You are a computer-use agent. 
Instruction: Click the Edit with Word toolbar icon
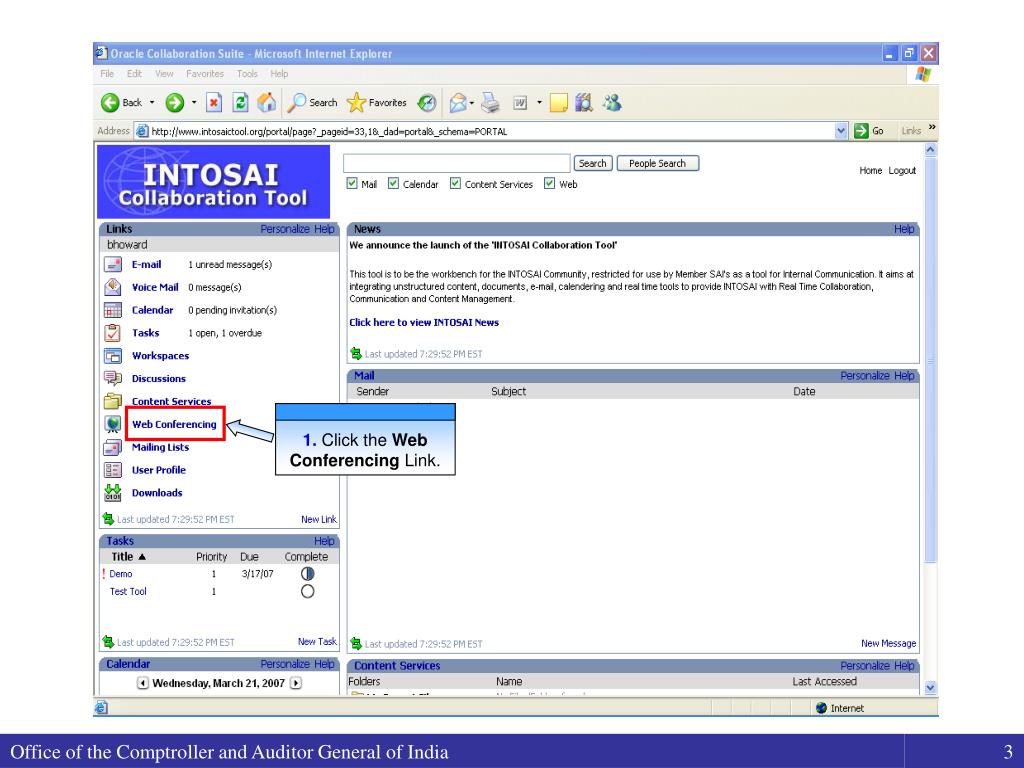[x=520, y=103]
